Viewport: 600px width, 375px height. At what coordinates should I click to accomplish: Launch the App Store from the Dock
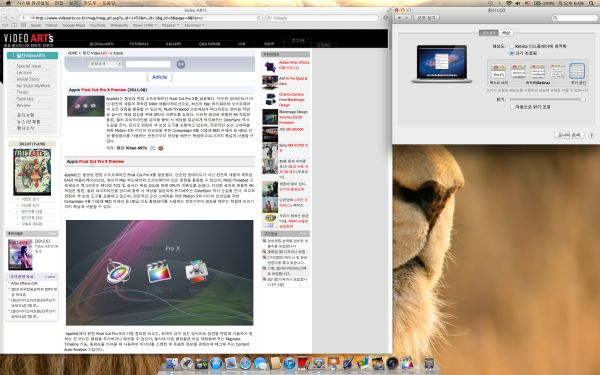click(216, 363)
